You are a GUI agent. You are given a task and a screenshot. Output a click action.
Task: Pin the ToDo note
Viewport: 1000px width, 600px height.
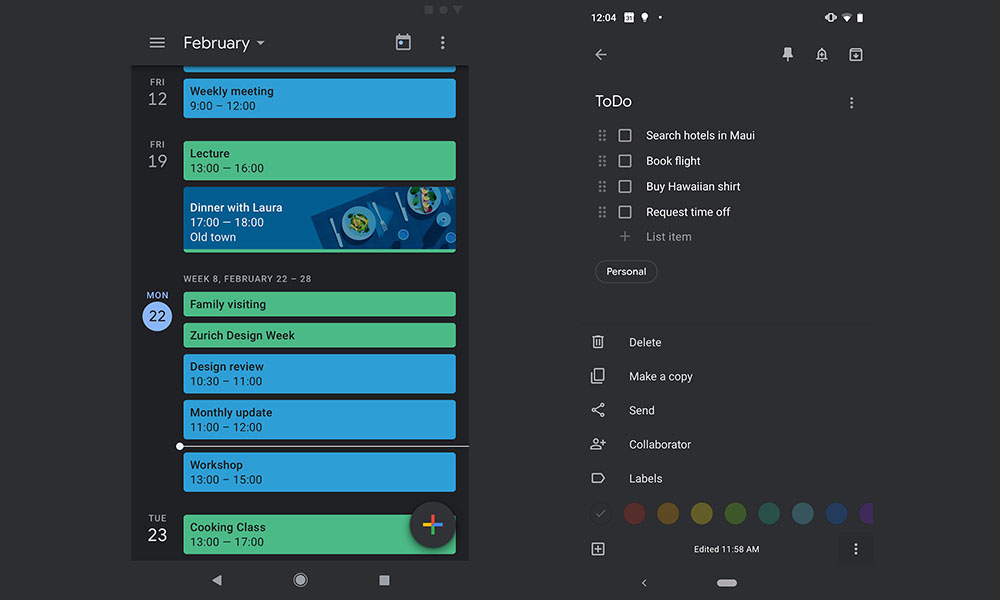point(787,55)
